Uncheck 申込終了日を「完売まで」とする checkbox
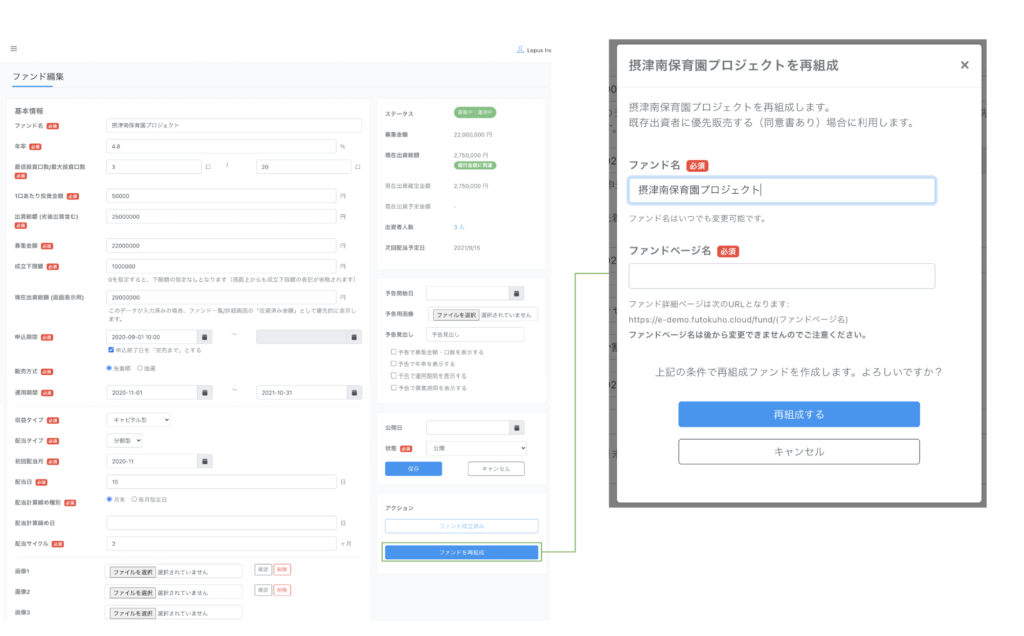1024x636 pixels. click(111, 351)
